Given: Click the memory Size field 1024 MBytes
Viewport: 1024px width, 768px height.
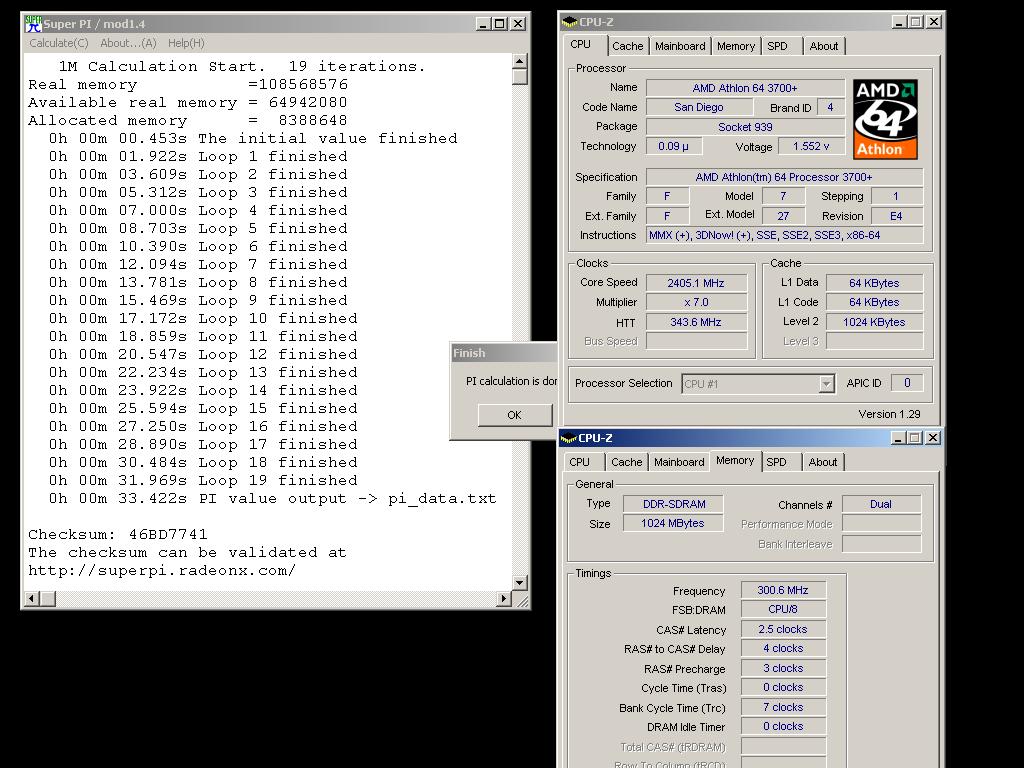Looking at the screenshot, I should point(674,523).
